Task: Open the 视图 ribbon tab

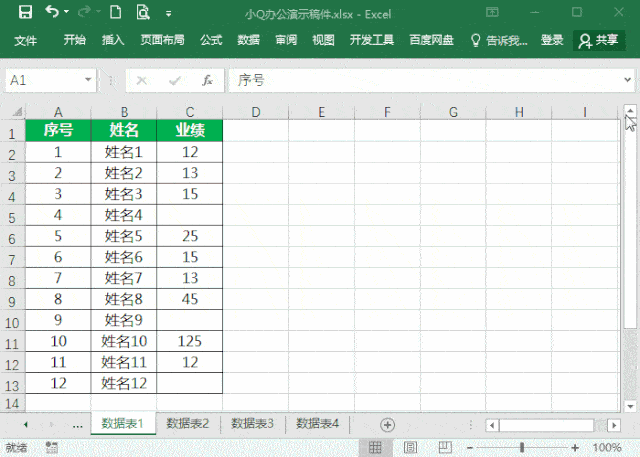Action: pyautogui.click(x=323, y=40)
